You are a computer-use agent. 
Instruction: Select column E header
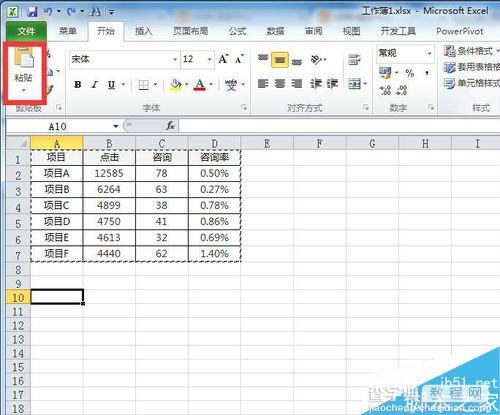click(x=267, y=144)
